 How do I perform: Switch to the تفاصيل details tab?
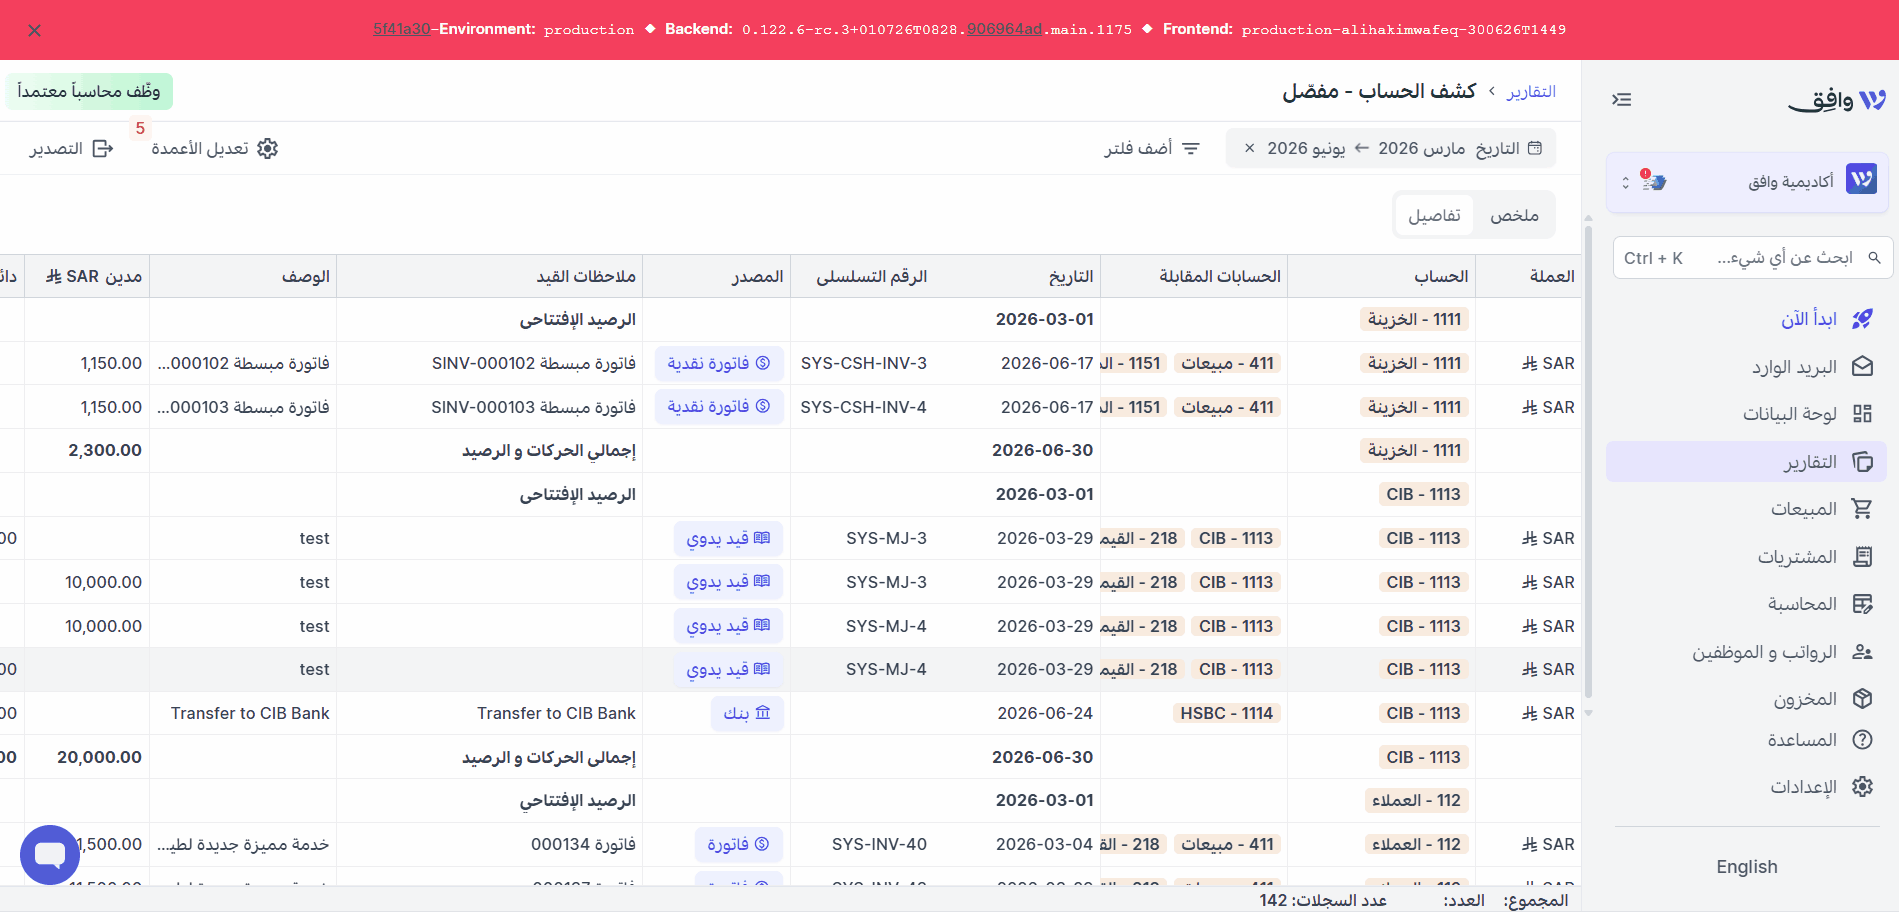point(1434,215)
